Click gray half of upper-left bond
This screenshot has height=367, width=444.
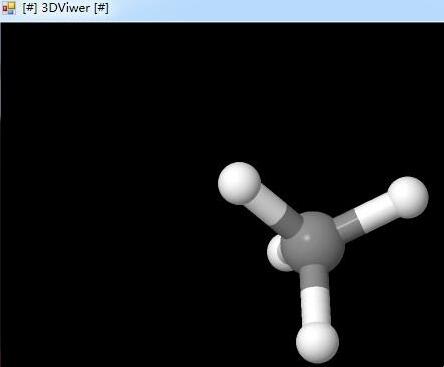(x=287, y=223)
